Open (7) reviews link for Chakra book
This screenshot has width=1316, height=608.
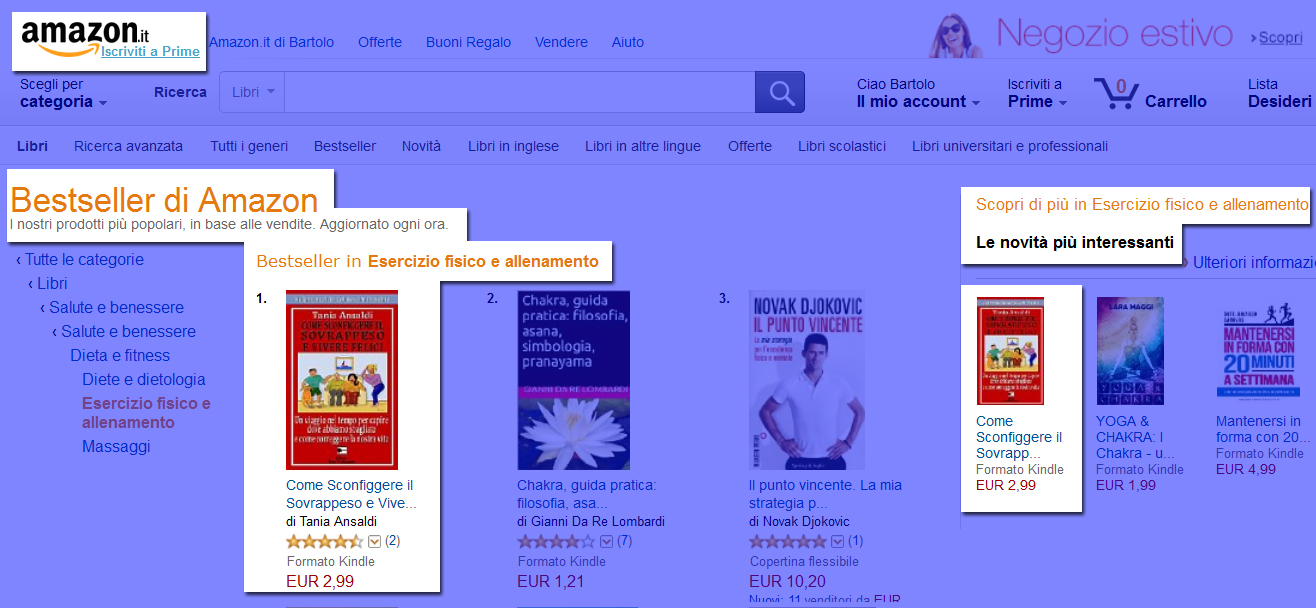click(624, 541)
